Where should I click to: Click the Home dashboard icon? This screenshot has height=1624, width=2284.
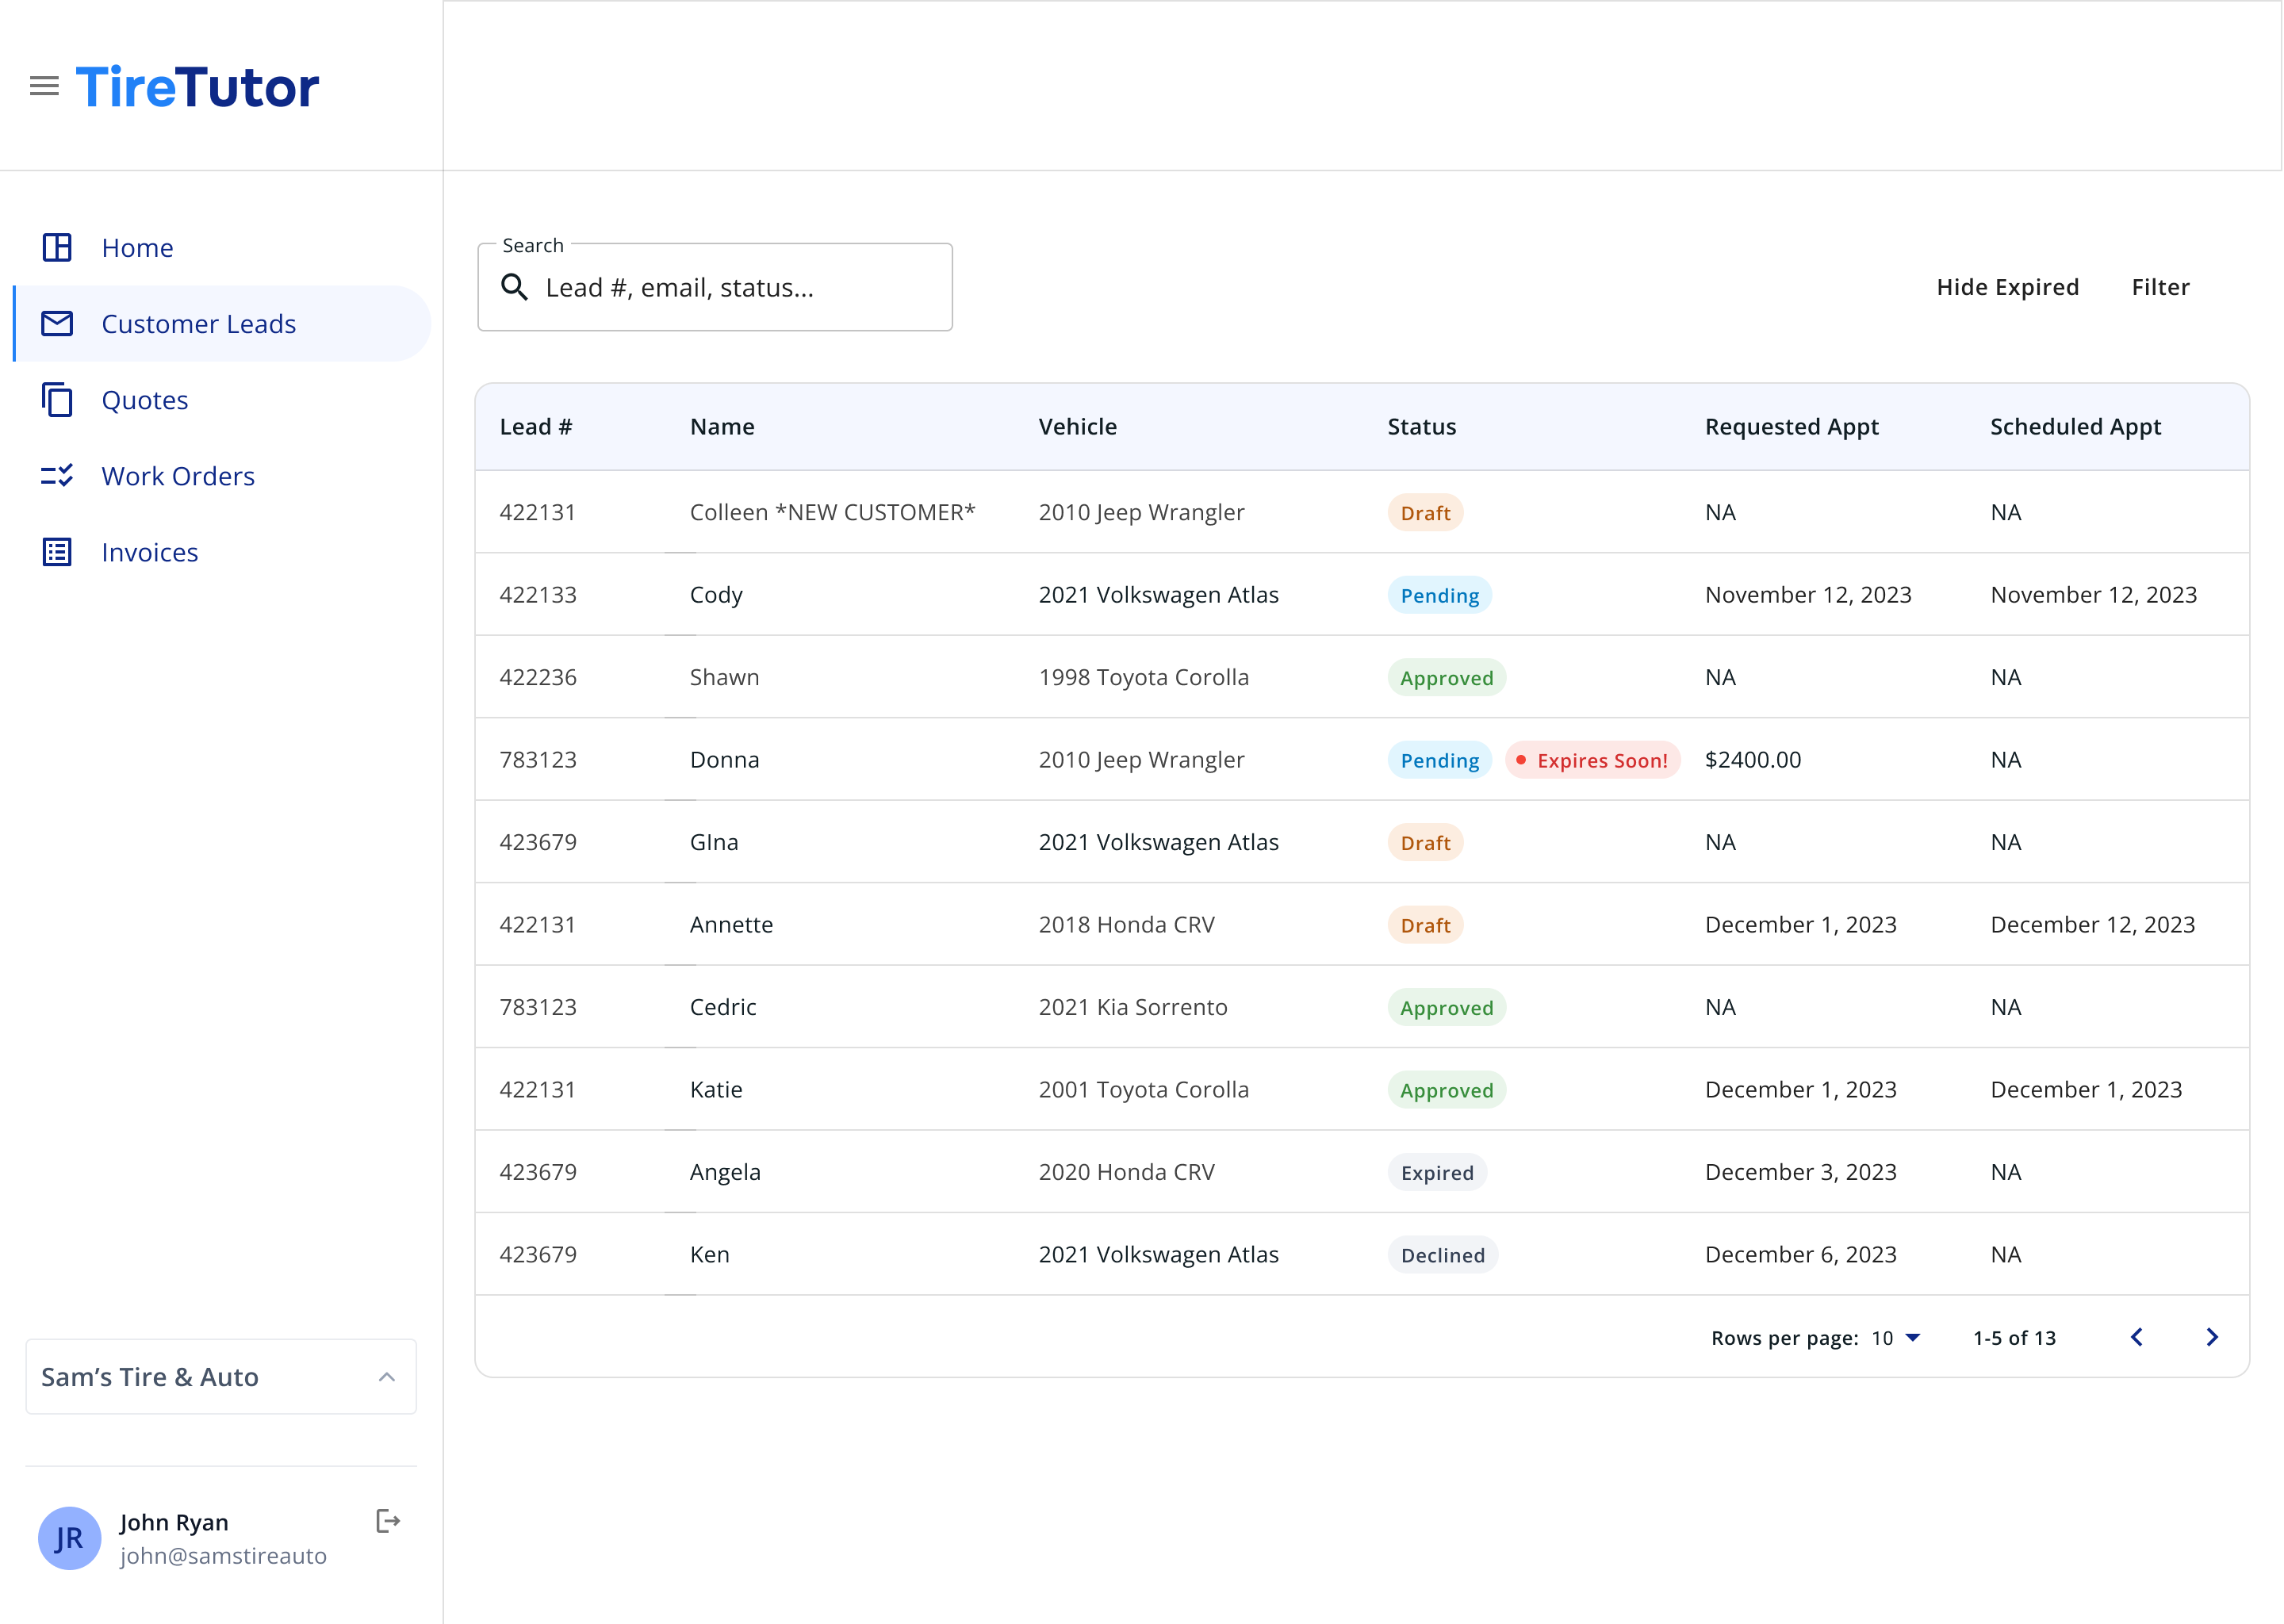(57, 247)
